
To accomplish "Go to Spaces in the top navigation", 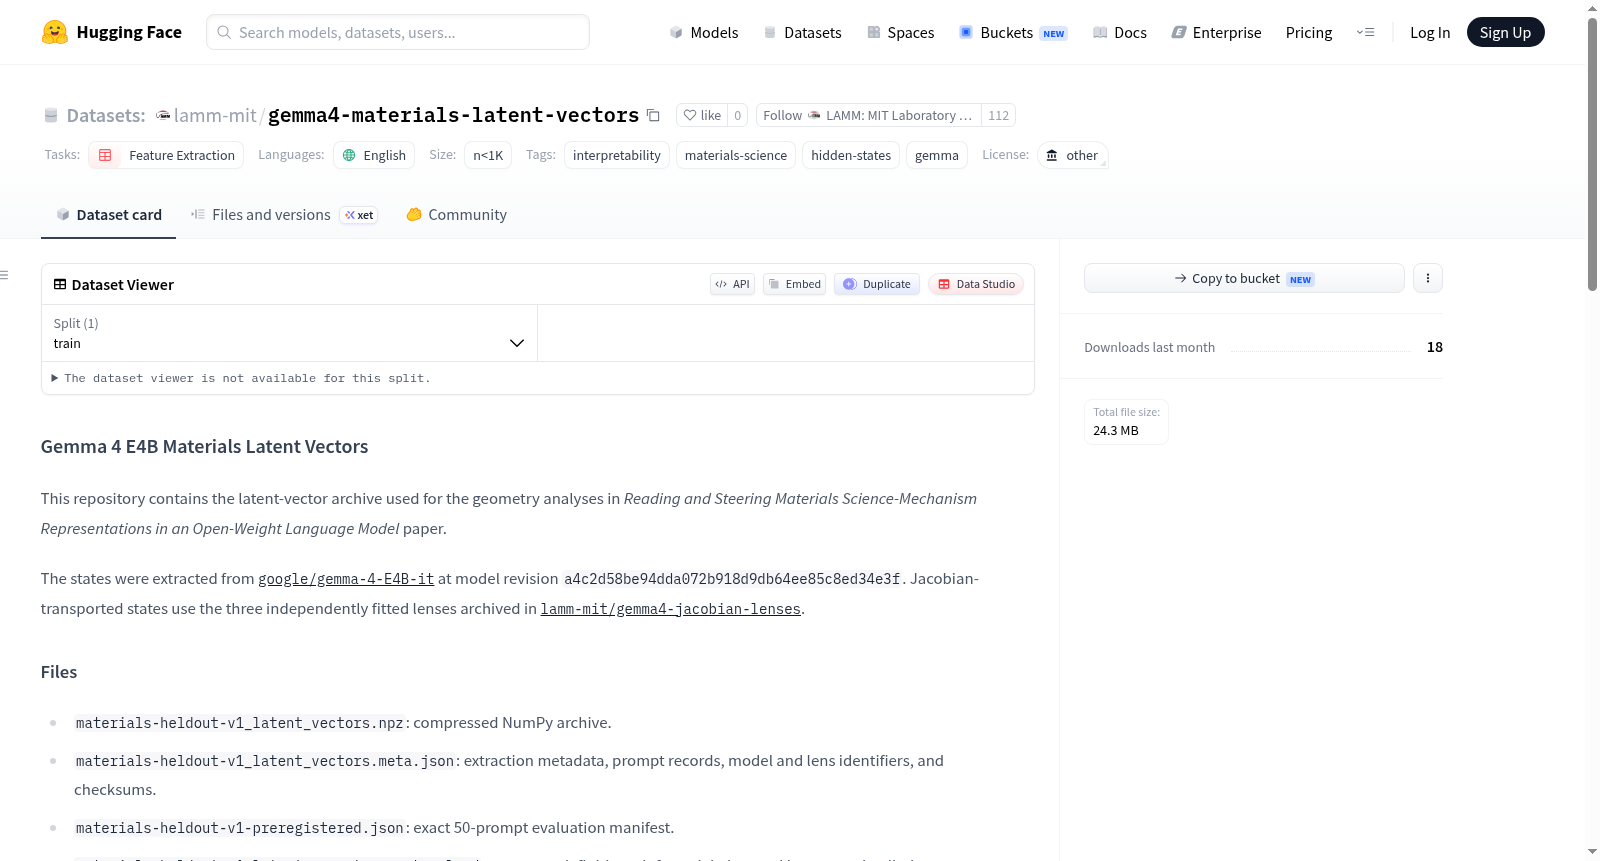I will point(900,32).
